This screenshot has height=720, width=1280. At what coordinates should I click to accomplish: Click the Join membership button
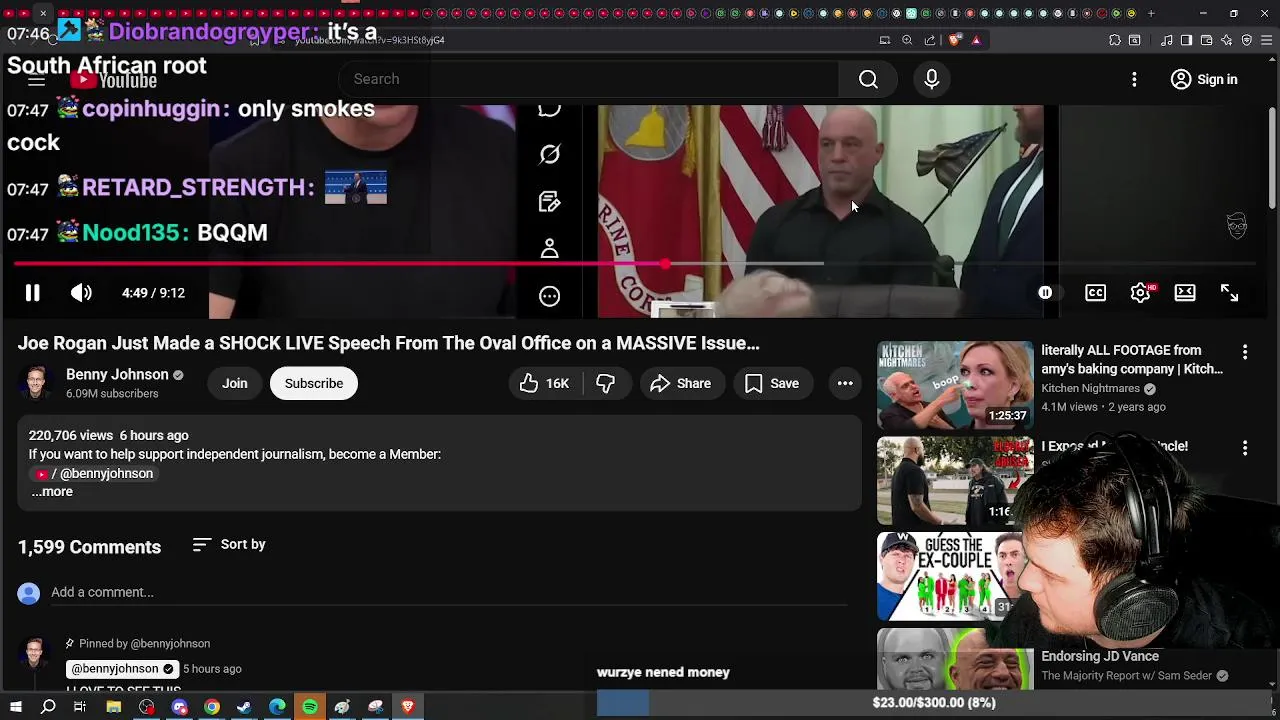pos(235,383)
